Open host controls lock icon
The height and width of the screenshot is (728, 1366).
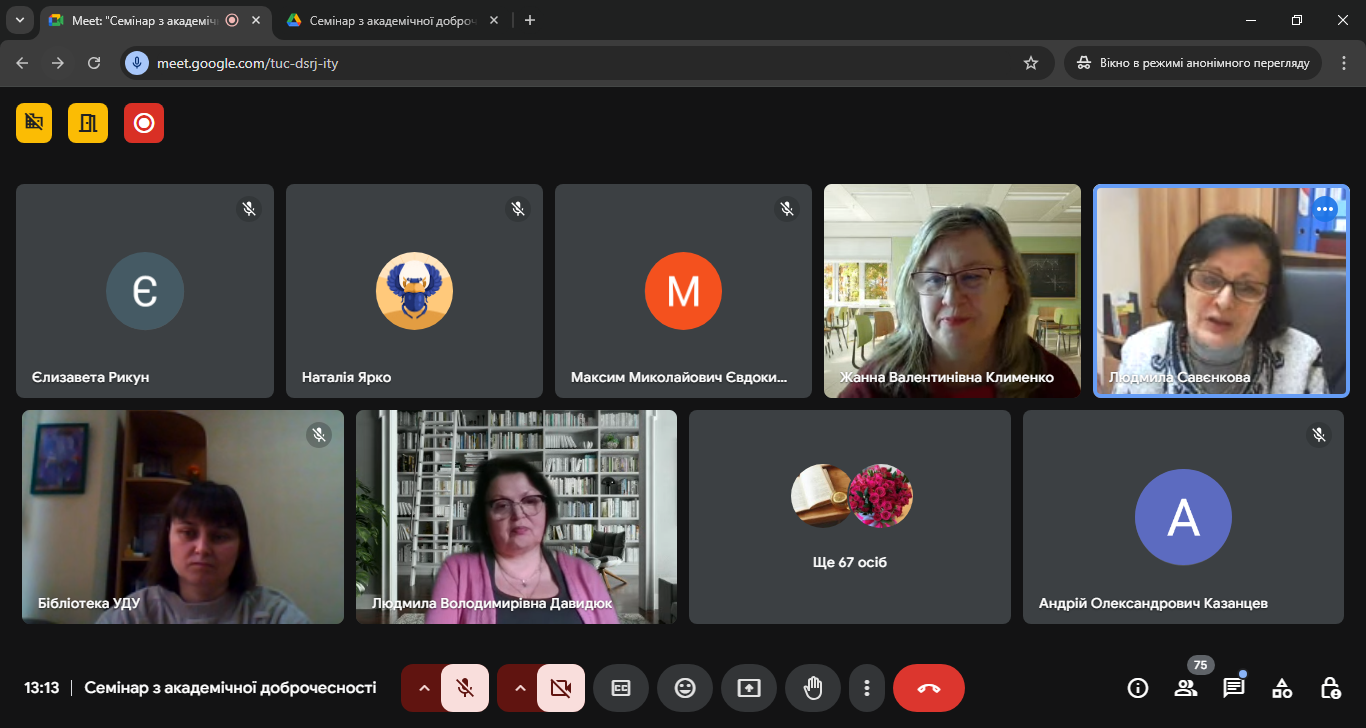(1330, 688)
